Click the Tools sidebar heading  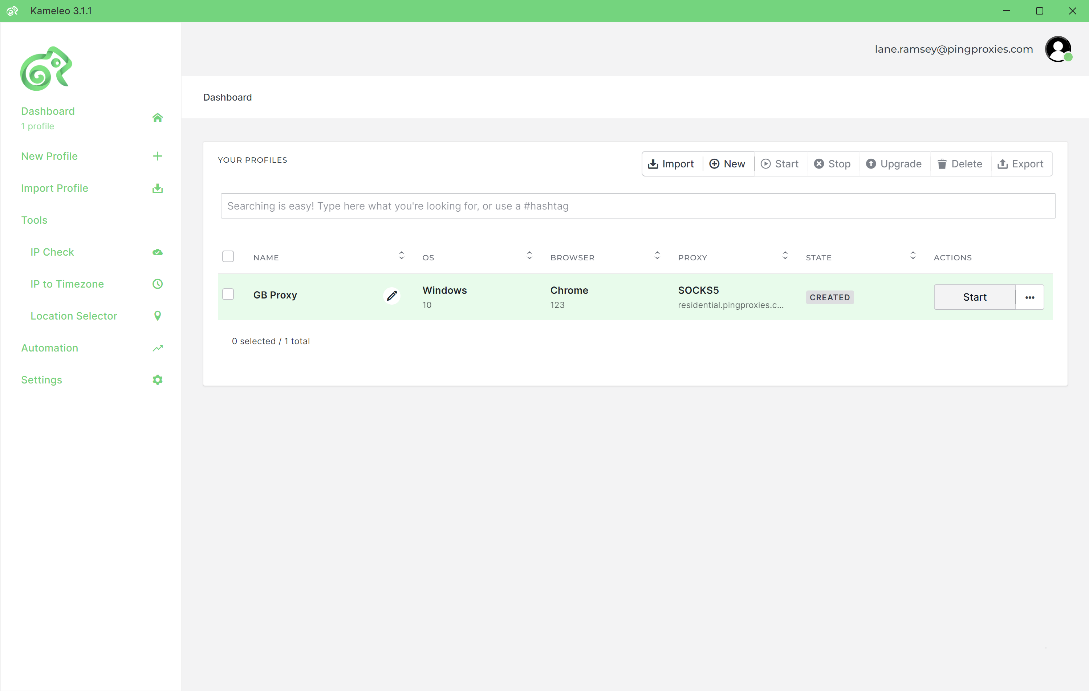(x=34, y=220)
